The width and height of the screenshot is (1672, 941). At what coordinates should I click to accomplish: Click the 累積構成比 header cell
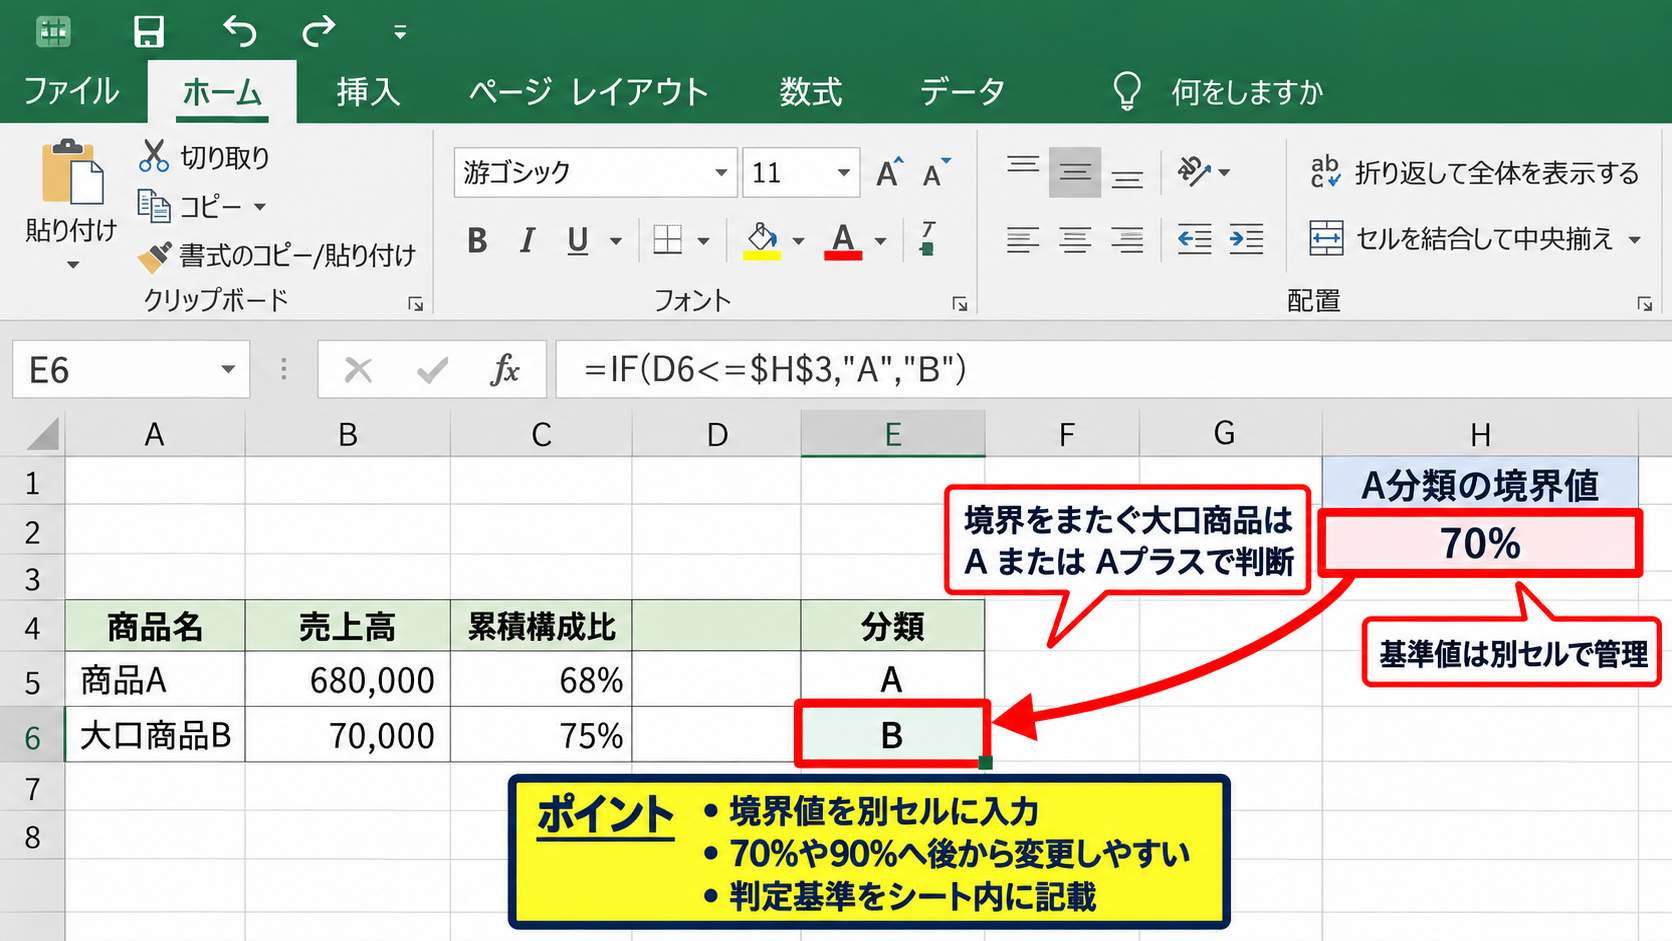541,626
